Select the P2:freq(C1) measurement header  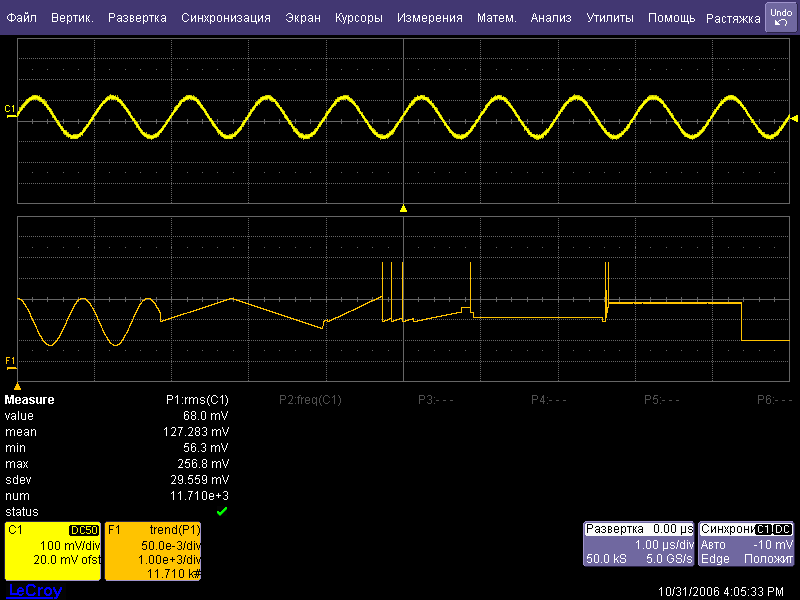tap(310, 400)
